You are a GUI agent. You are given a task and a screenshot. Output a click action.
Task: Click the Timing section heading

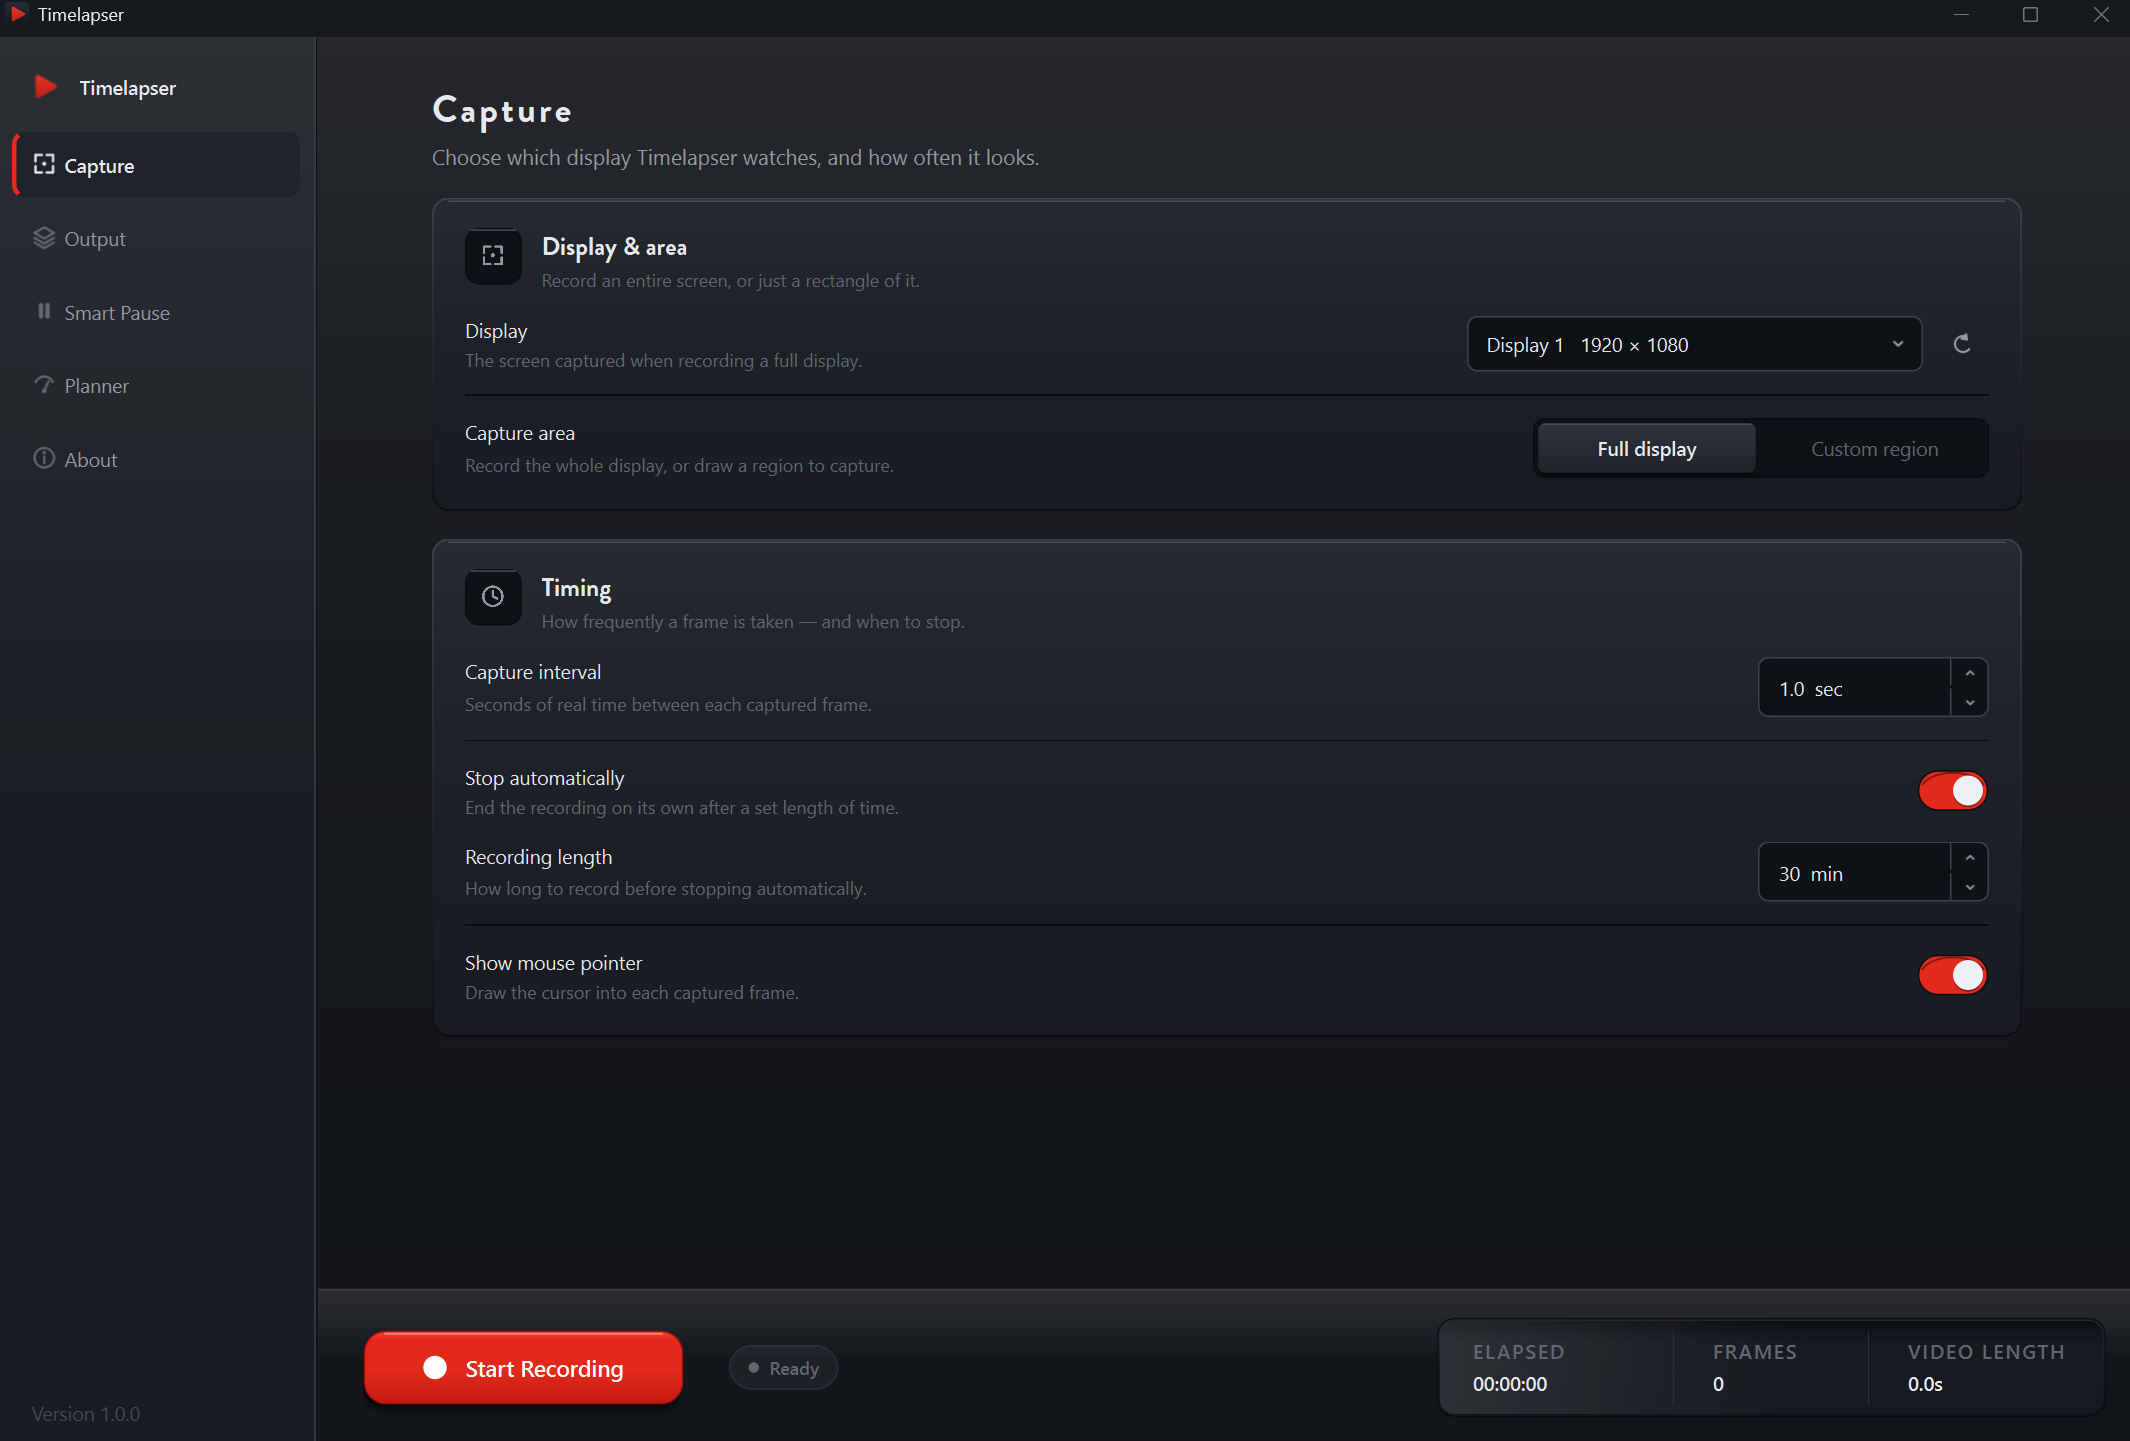point(576,589)
